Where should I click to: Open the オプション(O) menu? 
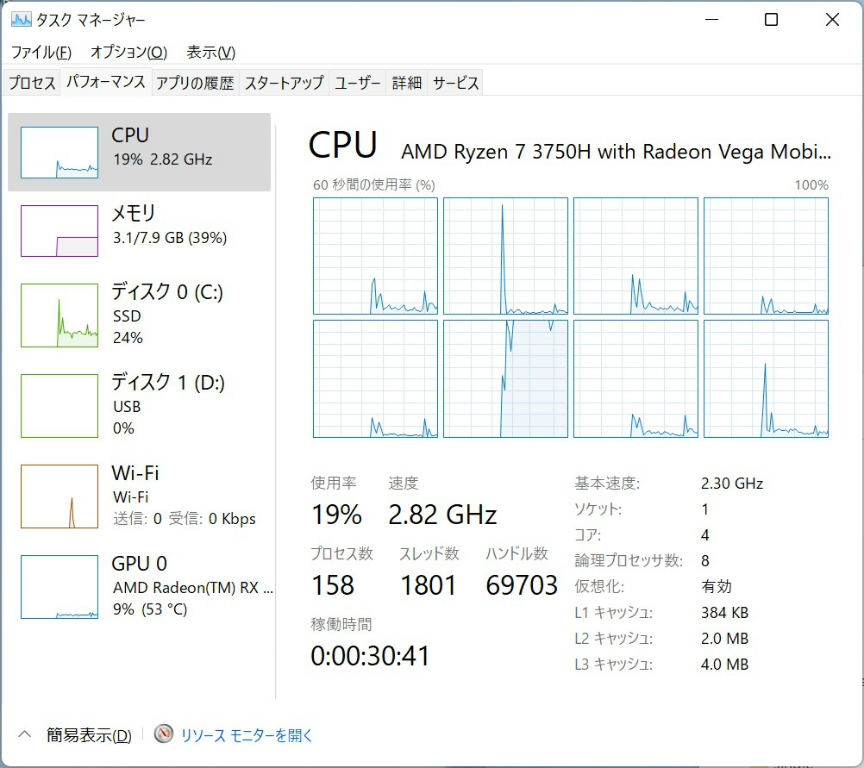(128, 52)
